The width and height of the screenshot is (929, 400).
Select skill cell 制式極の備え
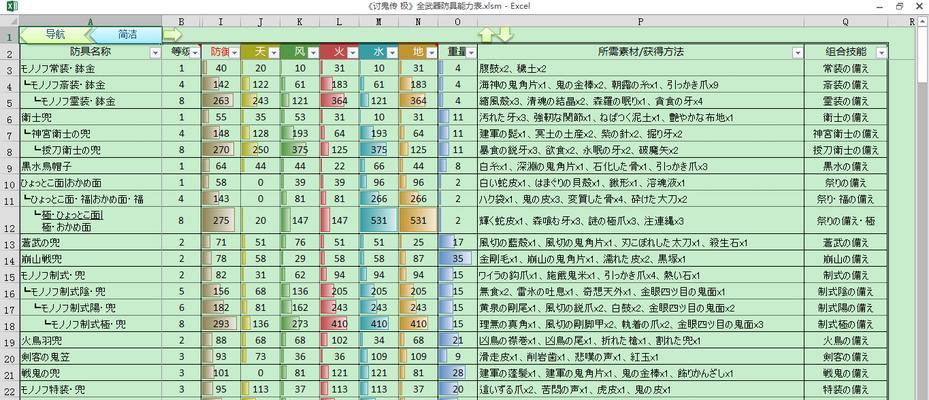tap(845, 324)
